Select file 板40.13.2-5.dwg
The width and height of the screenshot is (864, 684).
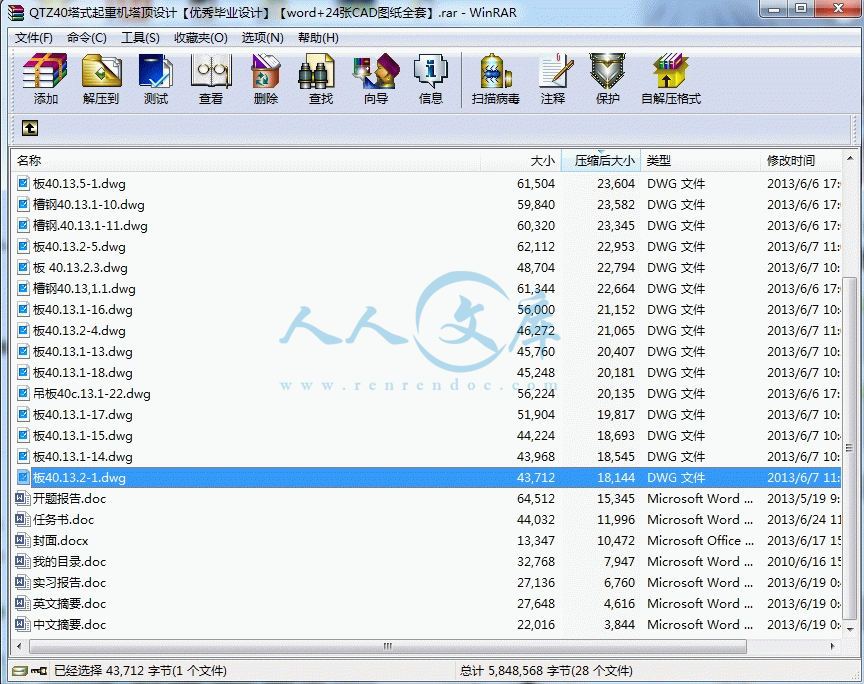click(x=79, y=246)
